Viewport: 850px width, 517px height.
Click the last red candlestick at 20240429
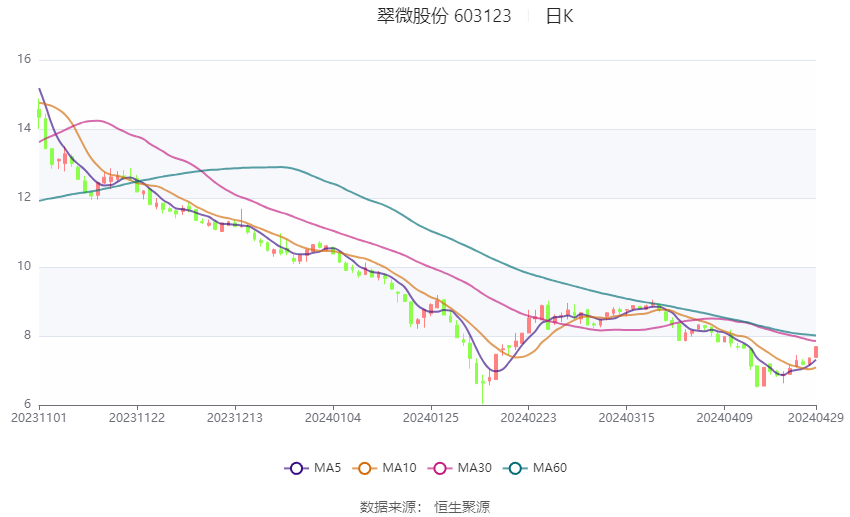[x=816, y=352]
